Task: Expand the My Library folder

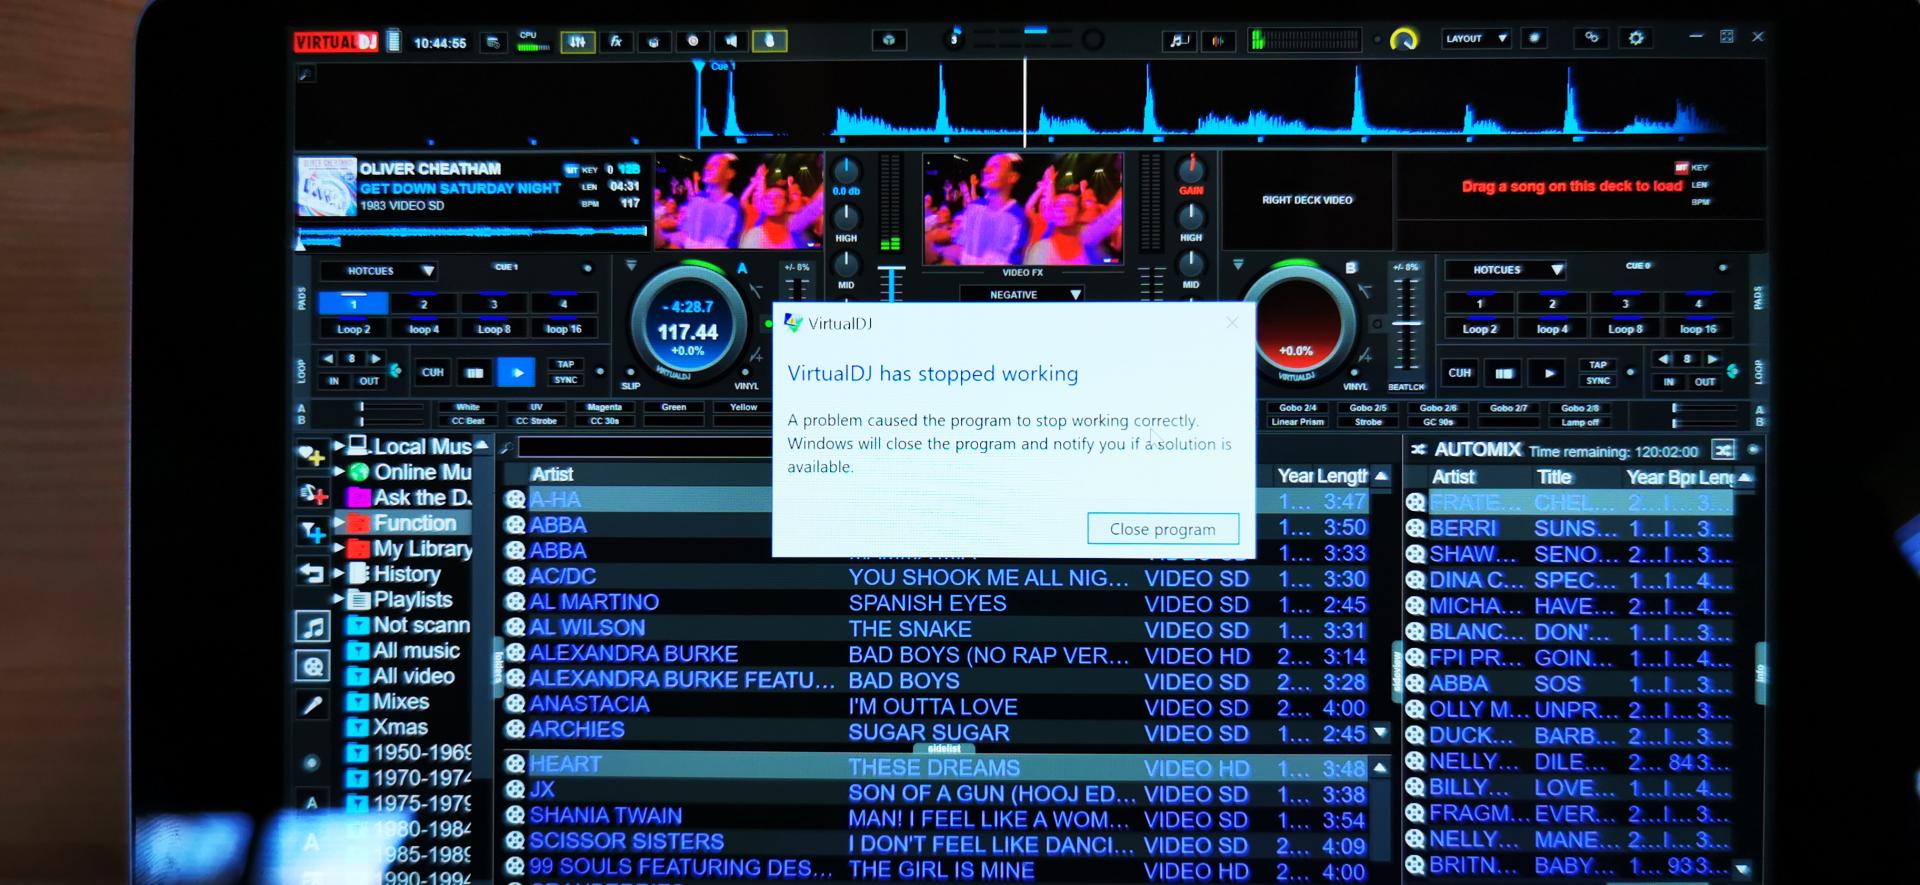Action: (339, 547)
